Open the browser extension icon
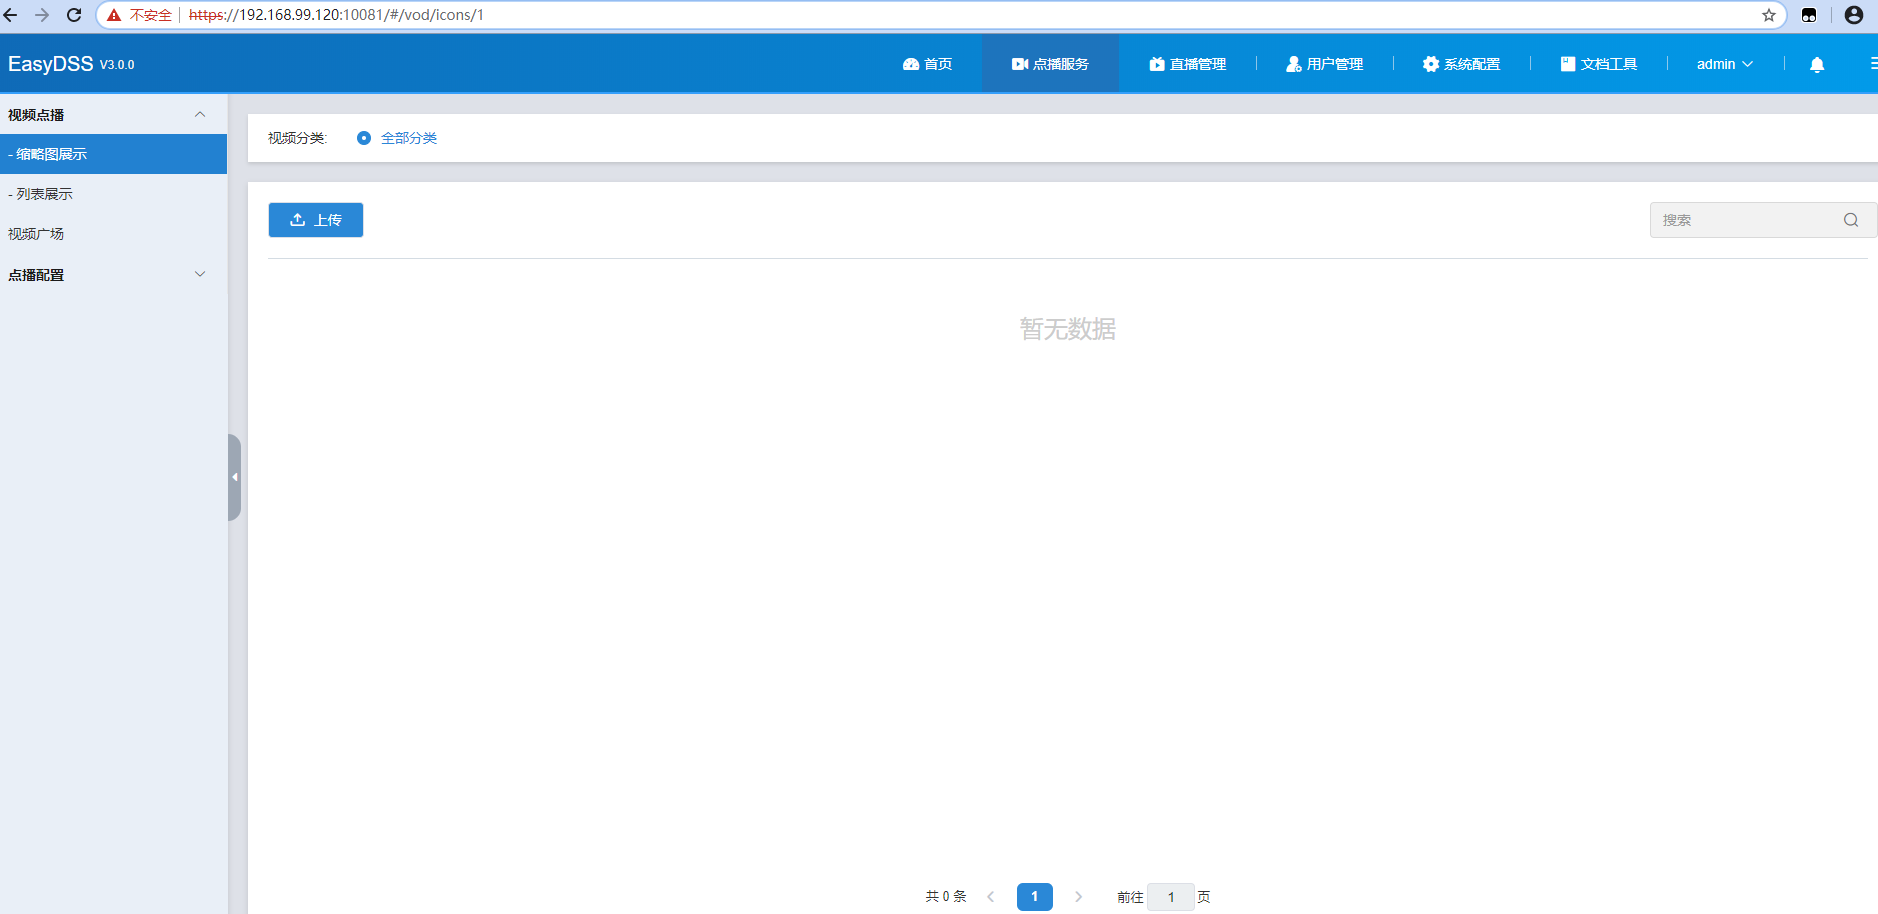 click(1809, 15)
